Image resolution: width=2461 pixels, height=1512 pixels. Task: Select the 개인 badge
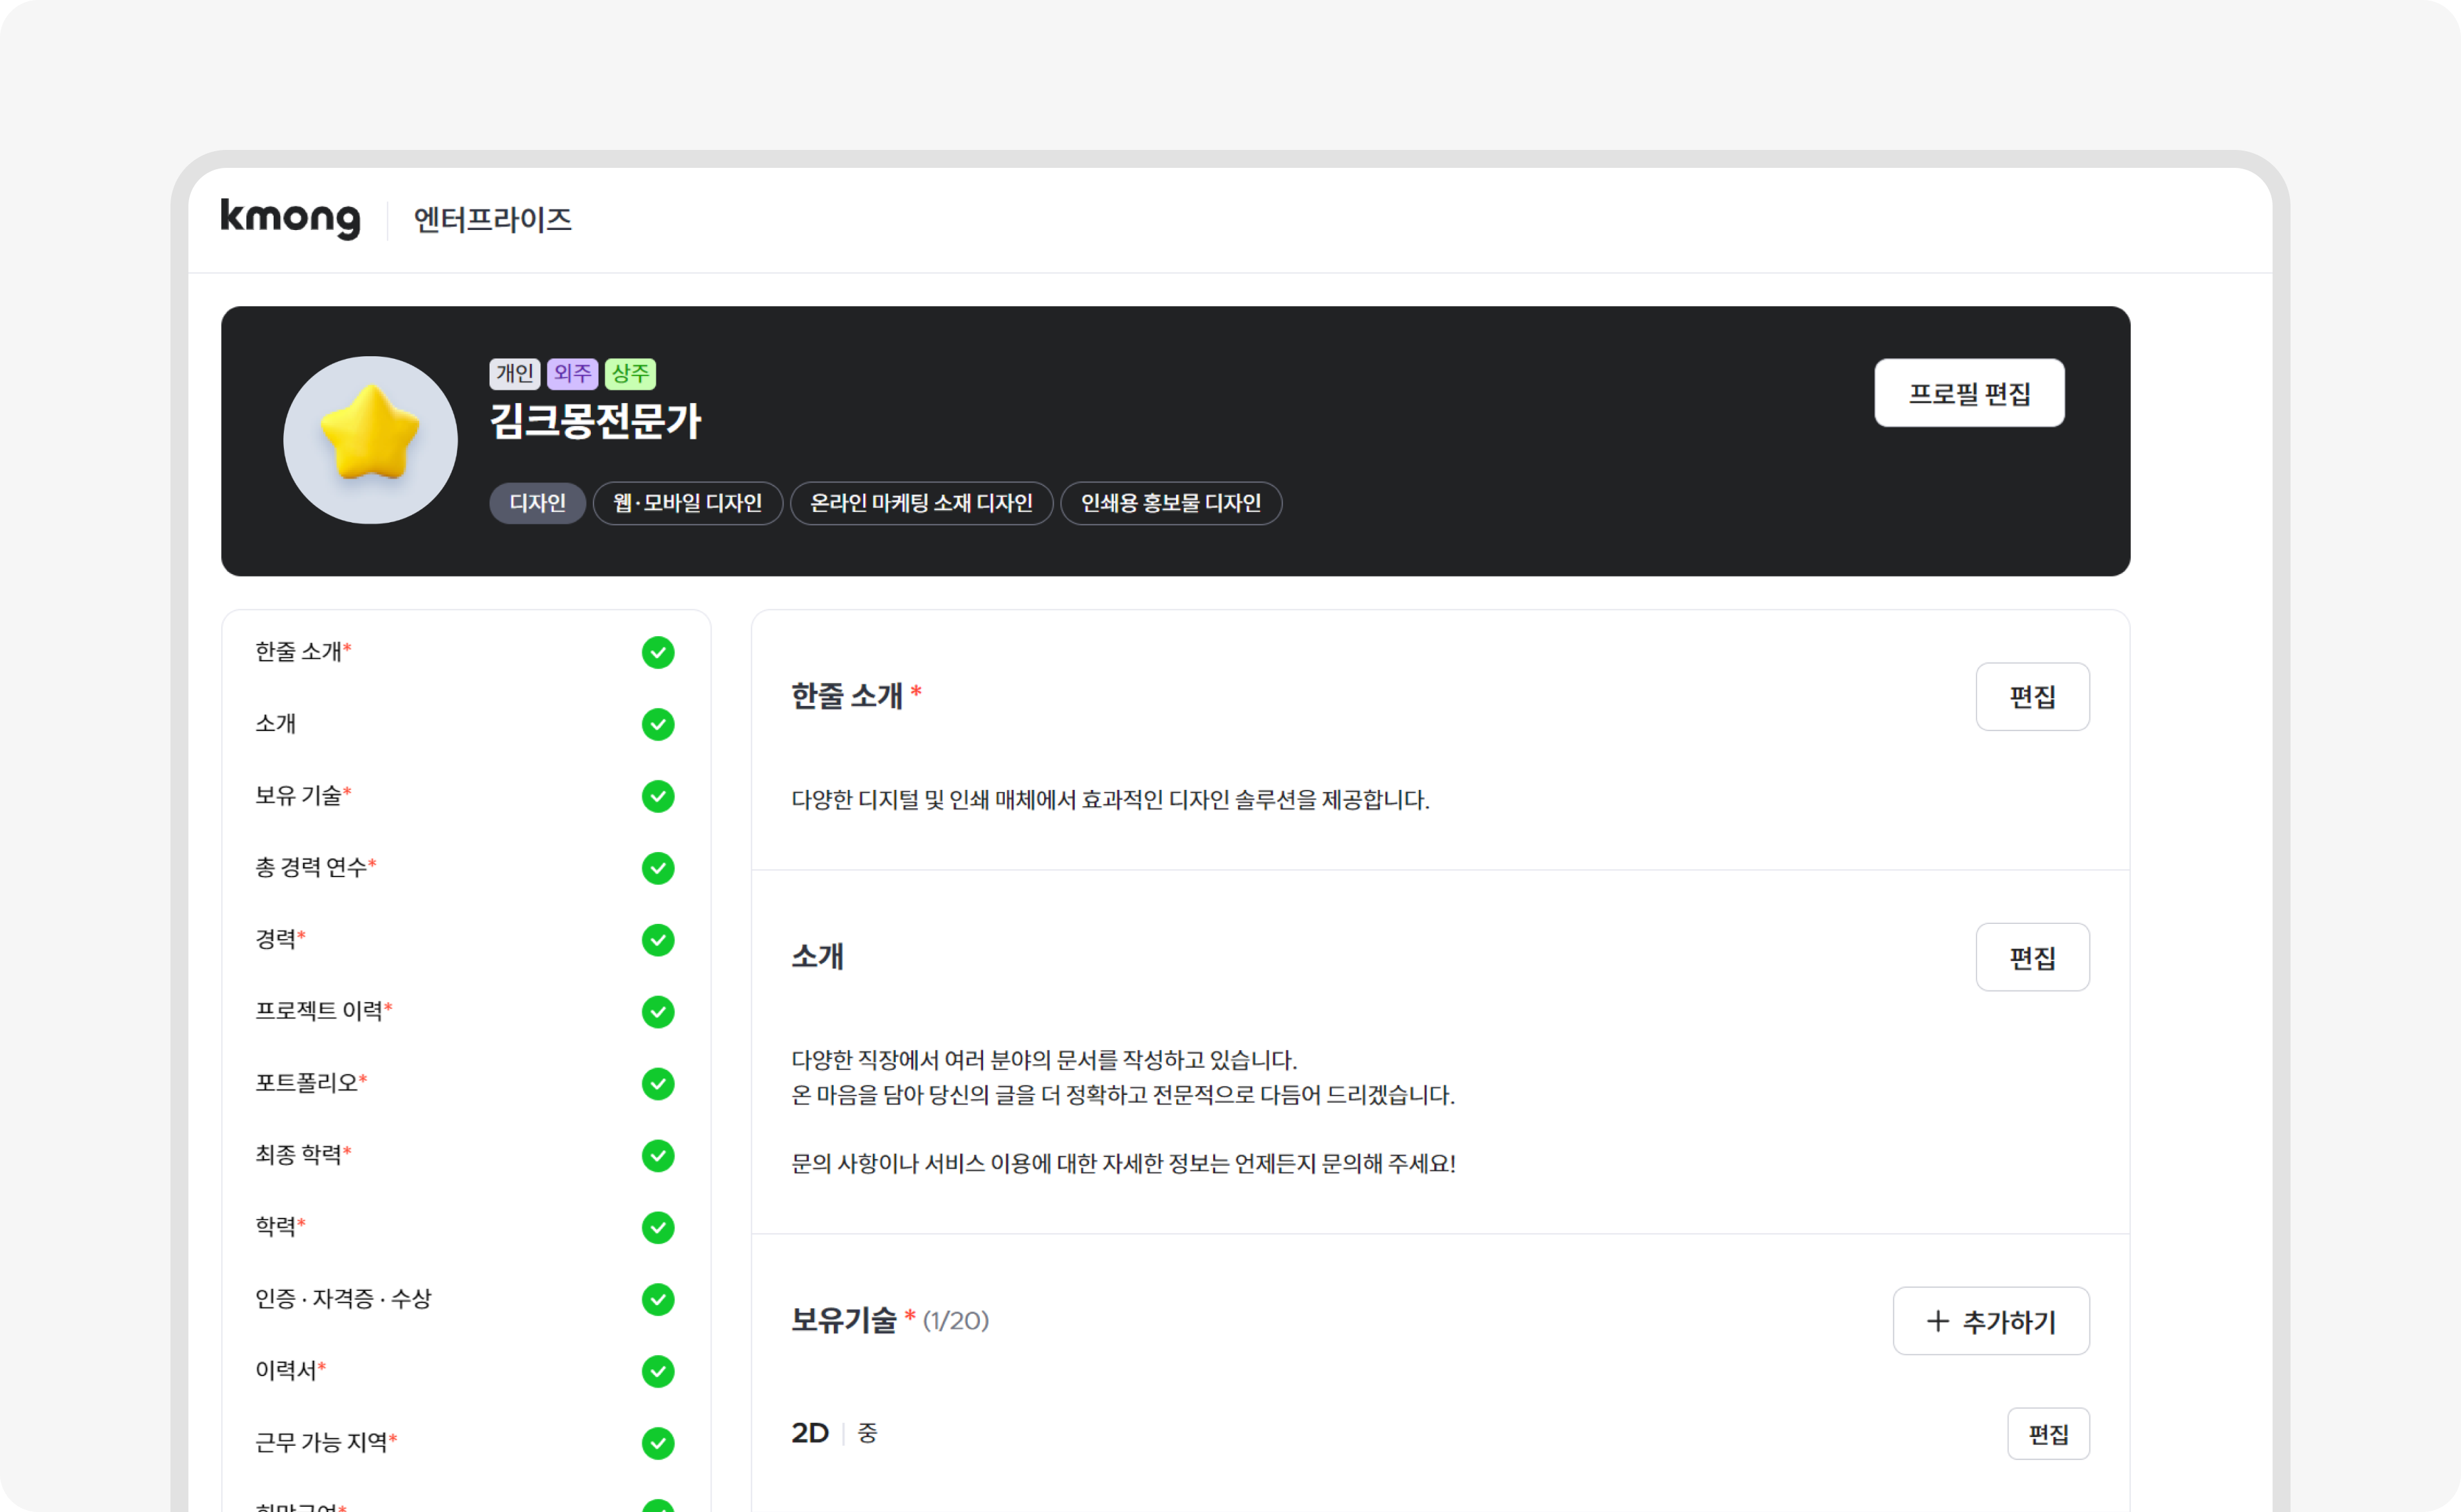[x=514, y=373]
